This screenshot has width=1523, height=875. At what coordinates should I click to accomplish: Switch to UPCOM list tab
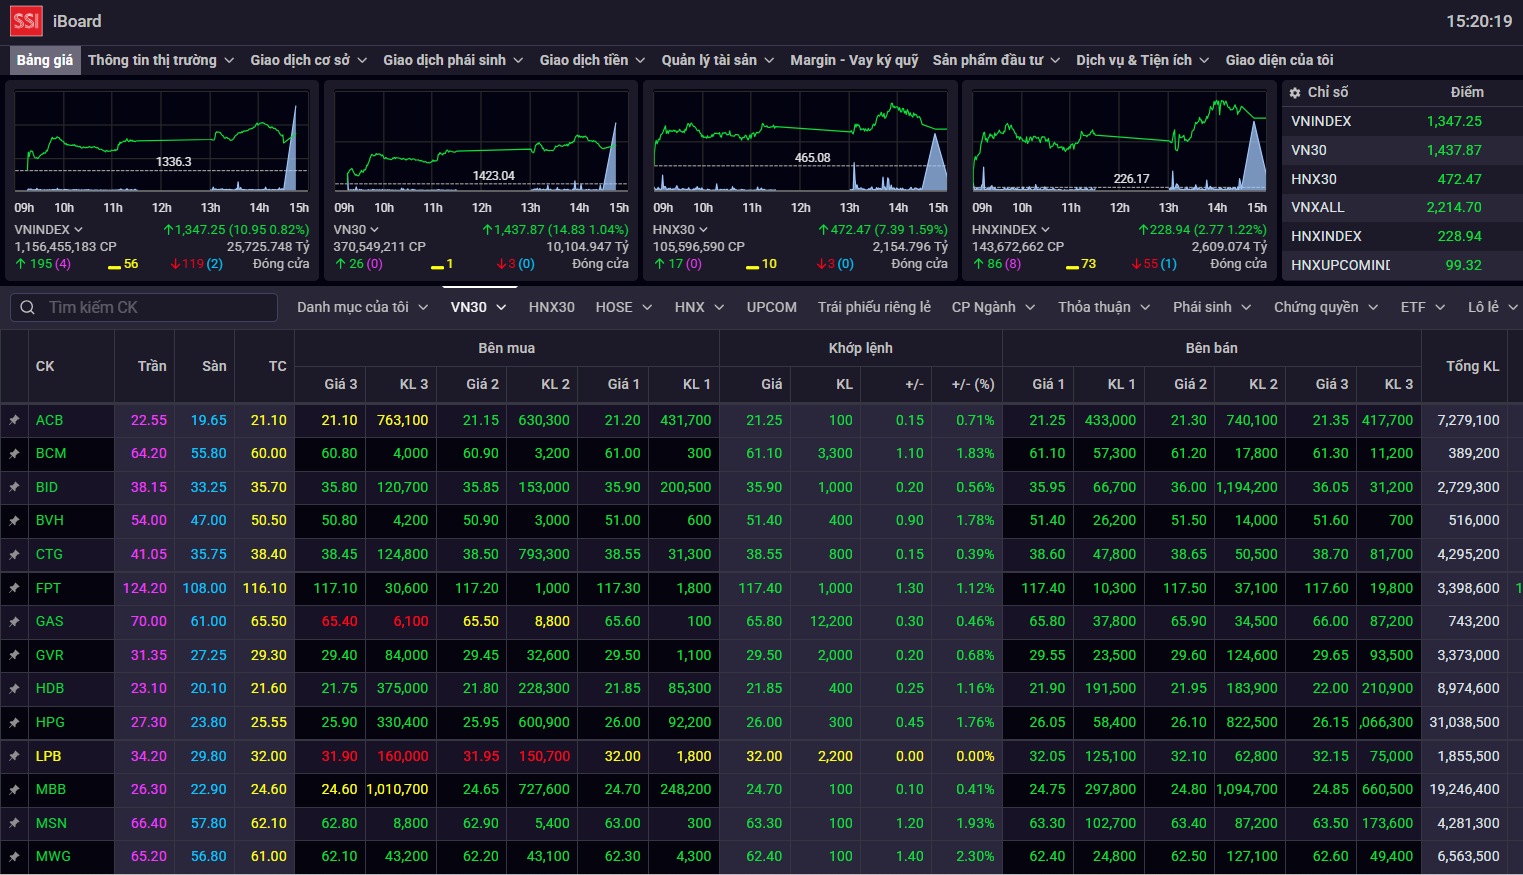[772, 307]
